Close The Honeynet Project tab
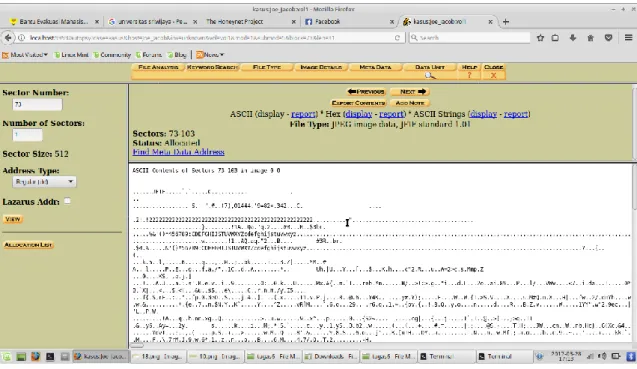This screenshot has height=369, width=637. [293, 22]
